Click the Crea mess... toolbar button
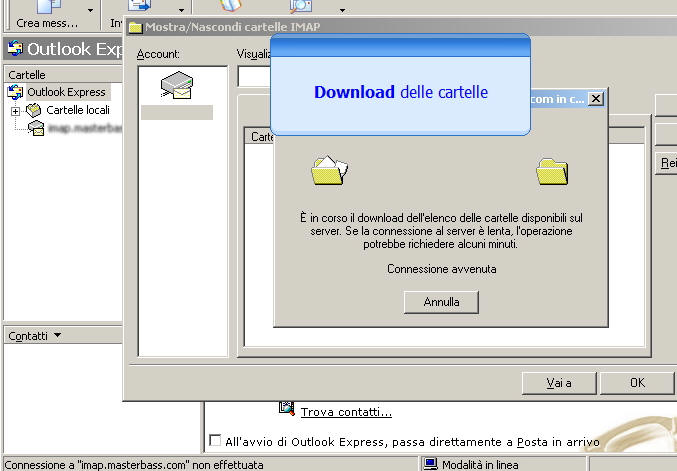 47,15
